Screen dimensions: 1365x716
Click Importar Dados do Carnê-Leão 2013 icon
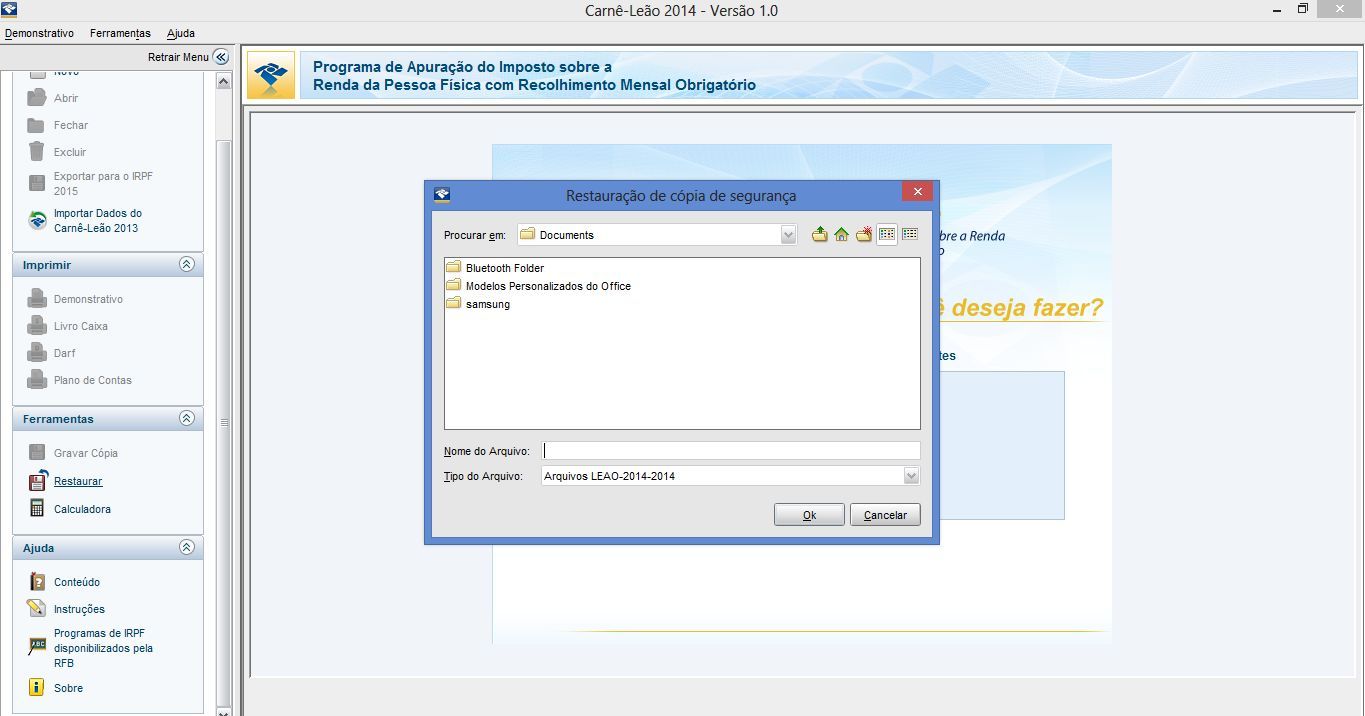pos(37,220)
